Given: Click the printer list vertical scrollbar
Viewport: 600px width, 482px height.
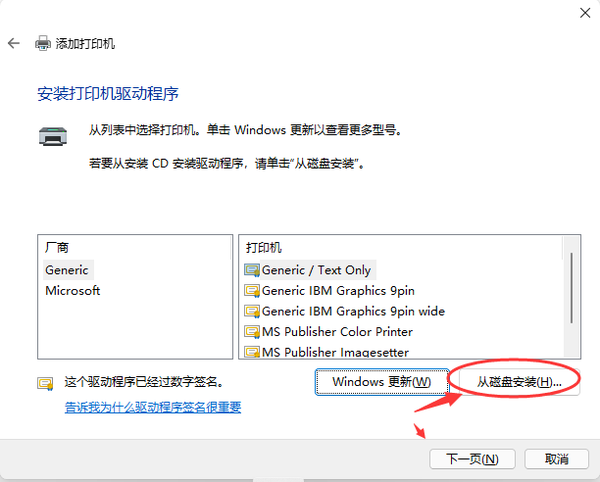Looking at the screenshot, I should point(571,290).
